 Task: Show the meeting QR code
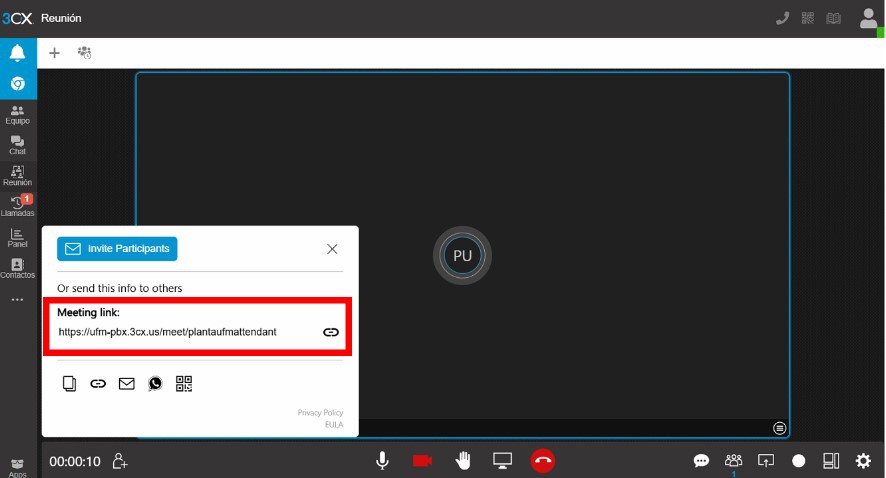183,383
